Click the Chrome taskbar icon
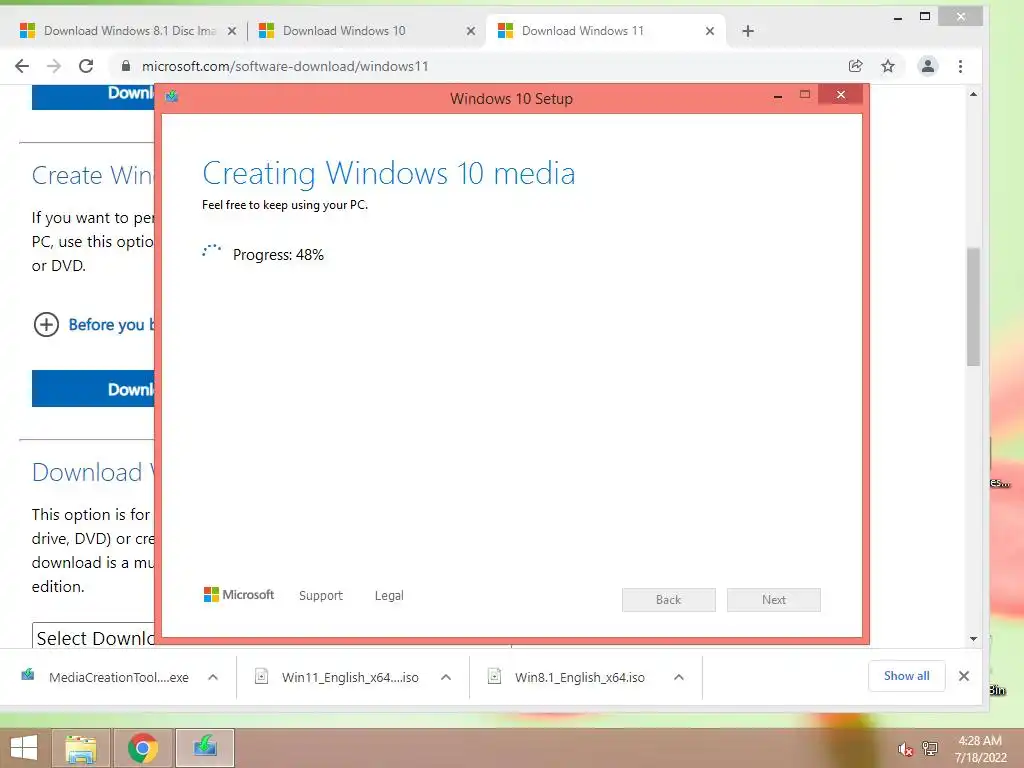Image resolution: width=1024 pixels, height=768 pixels. (x=143, y=748)
